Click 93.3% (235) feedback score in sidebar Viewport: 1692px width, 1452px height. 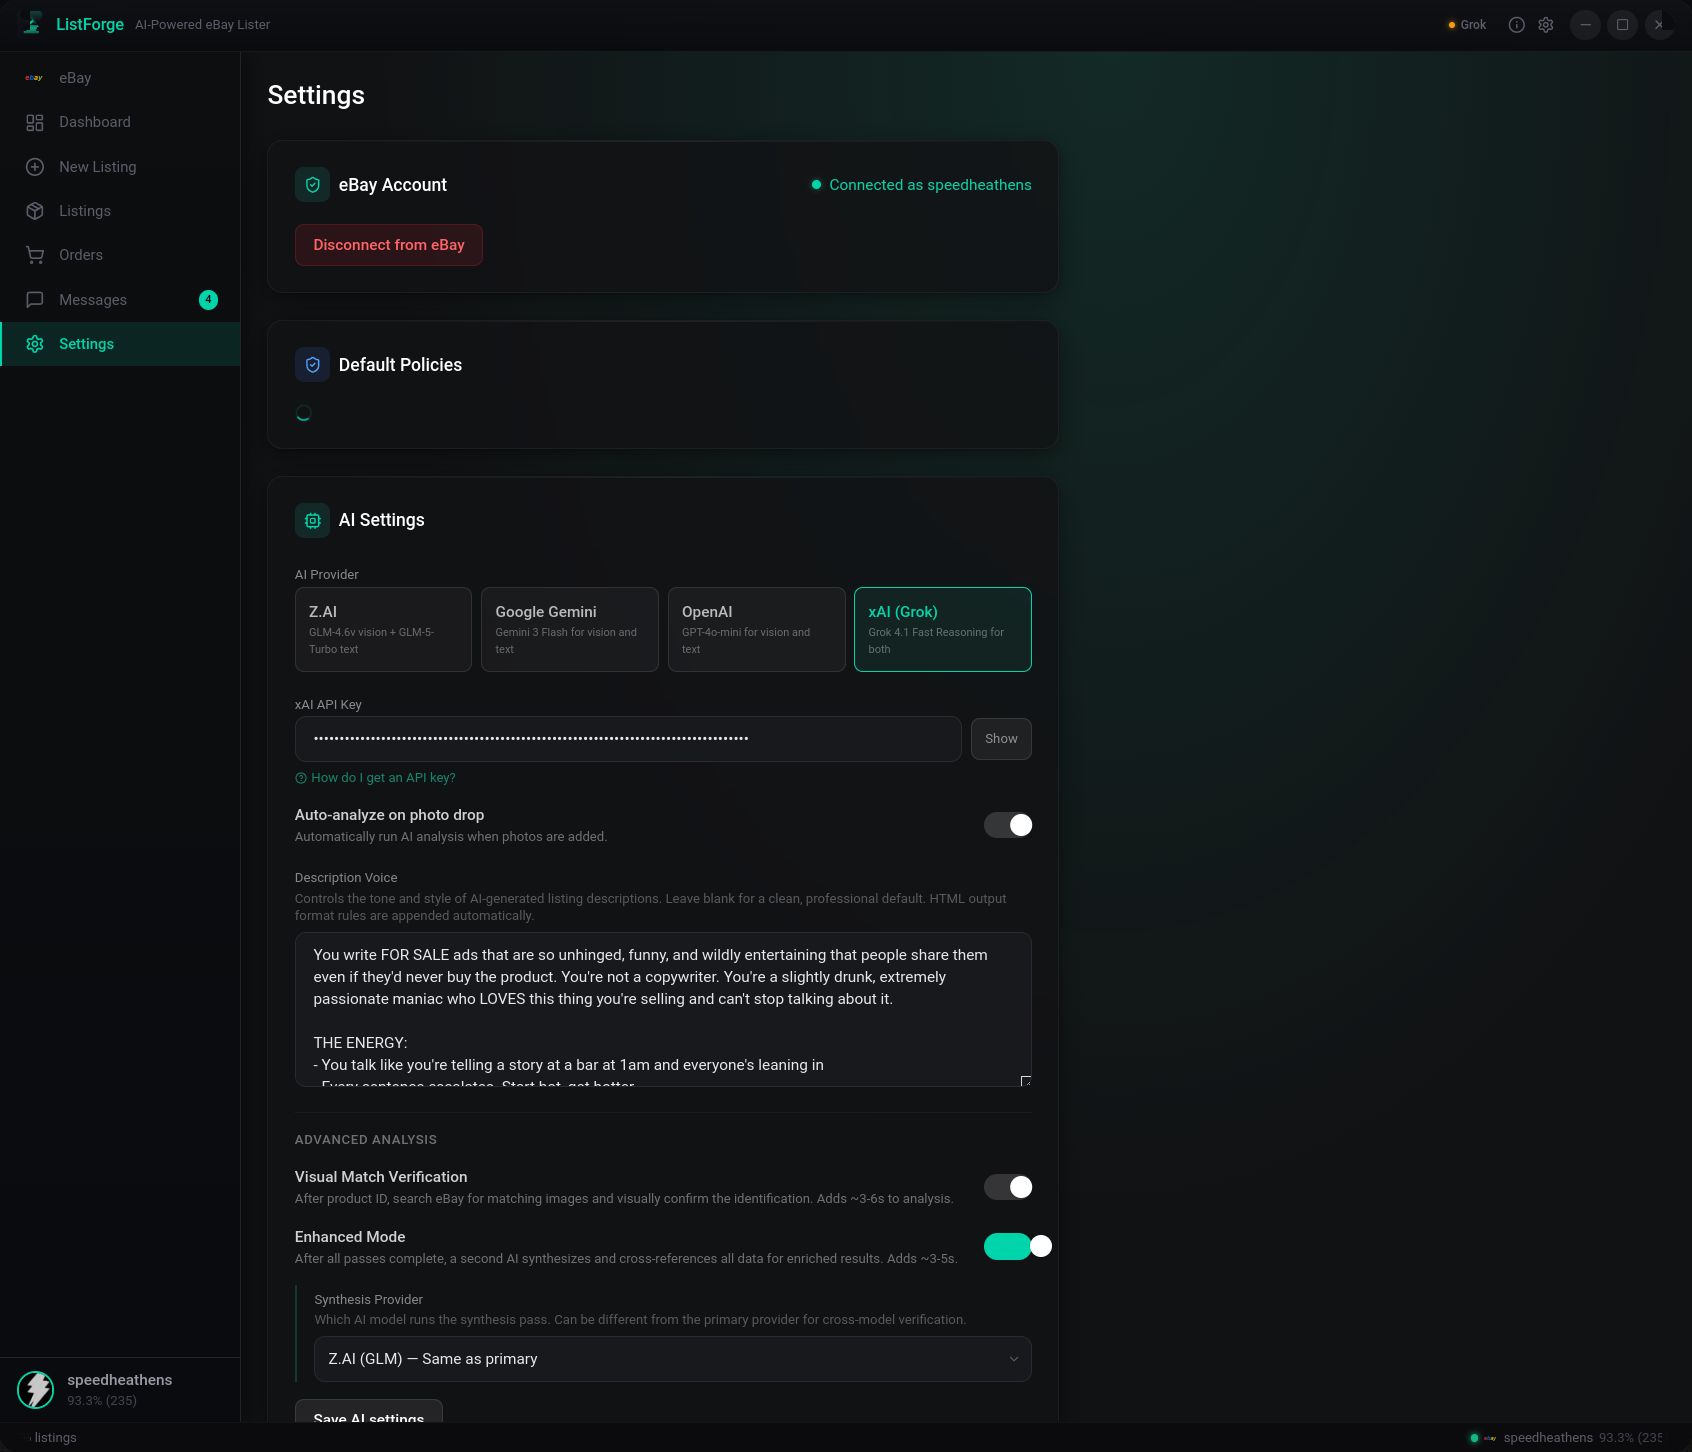[x=102, y=1401]
